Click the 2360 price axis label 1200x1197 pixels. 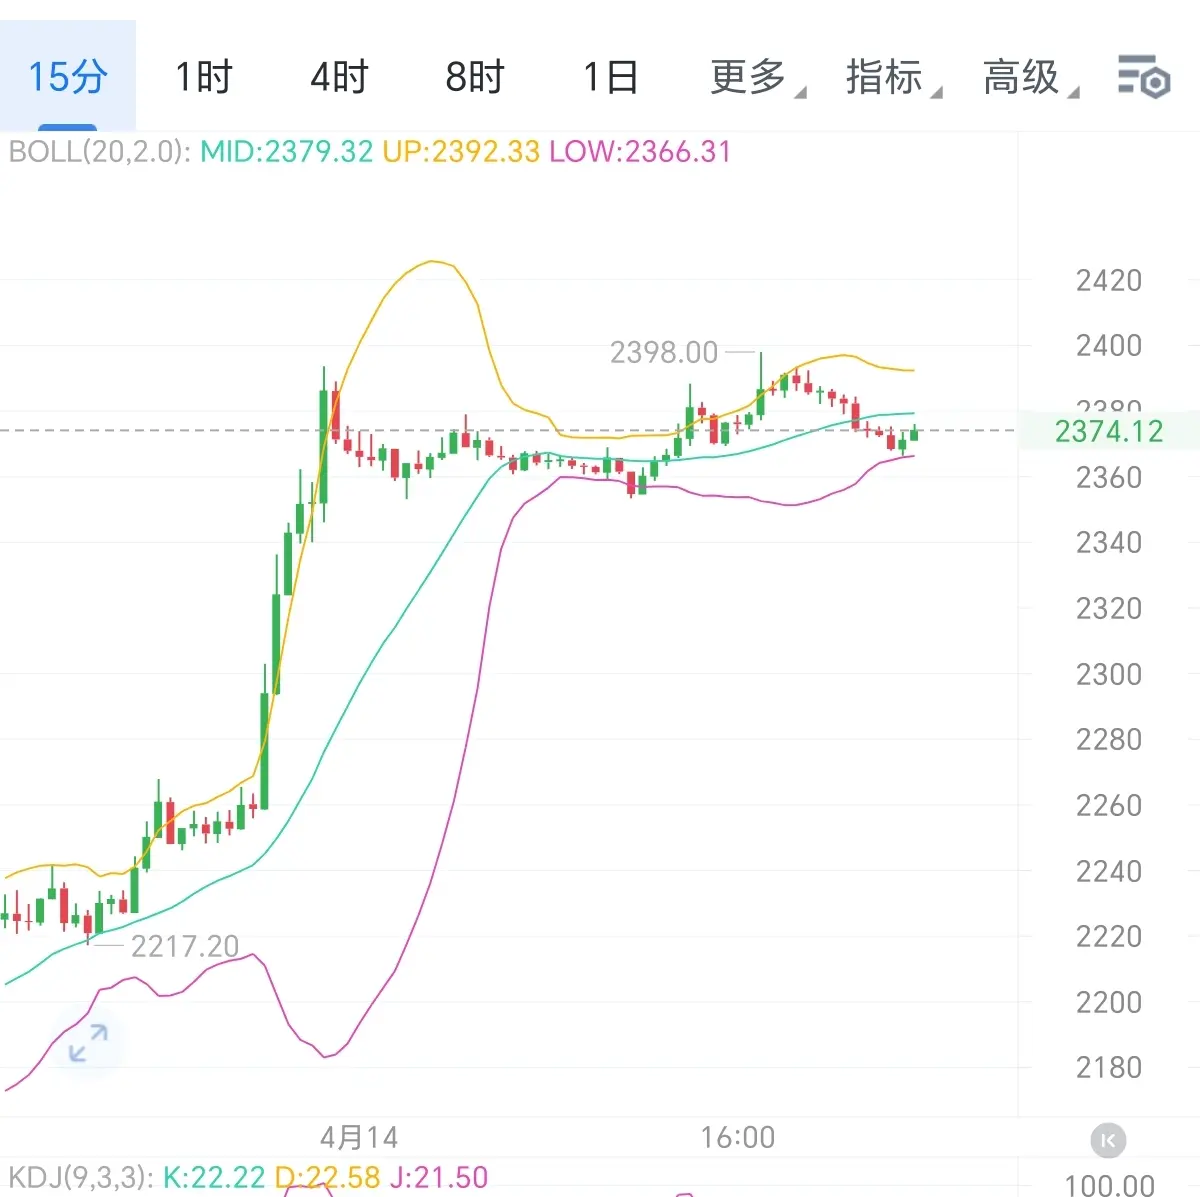pos(1109,477)
